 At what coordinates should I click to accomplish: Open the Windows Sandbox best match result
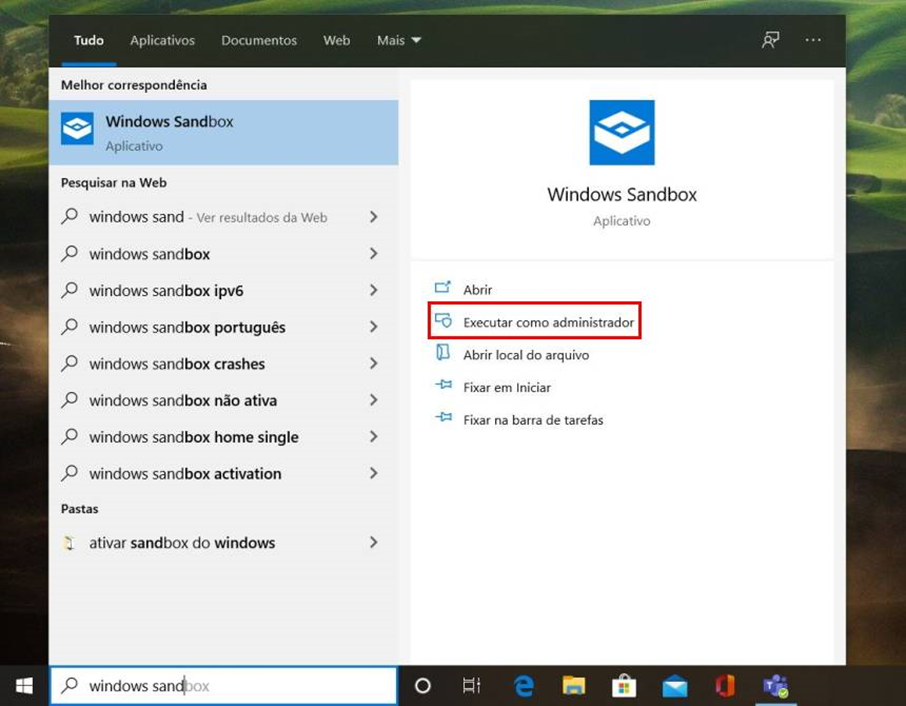[x=224, y=132]
